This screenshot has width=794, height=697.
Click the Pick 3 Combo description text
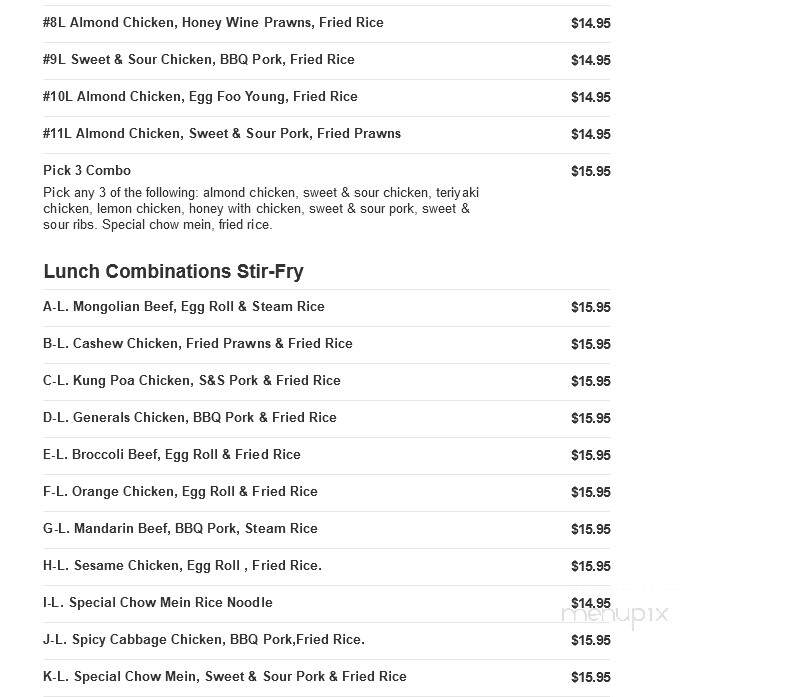pos(261,209)
